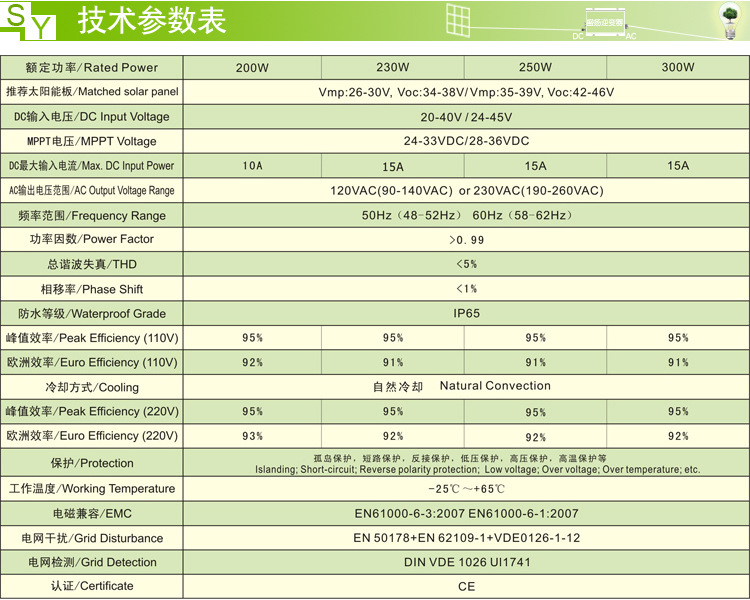
Task: Click the >0.99 power factor value
Action: pos(466,240)
